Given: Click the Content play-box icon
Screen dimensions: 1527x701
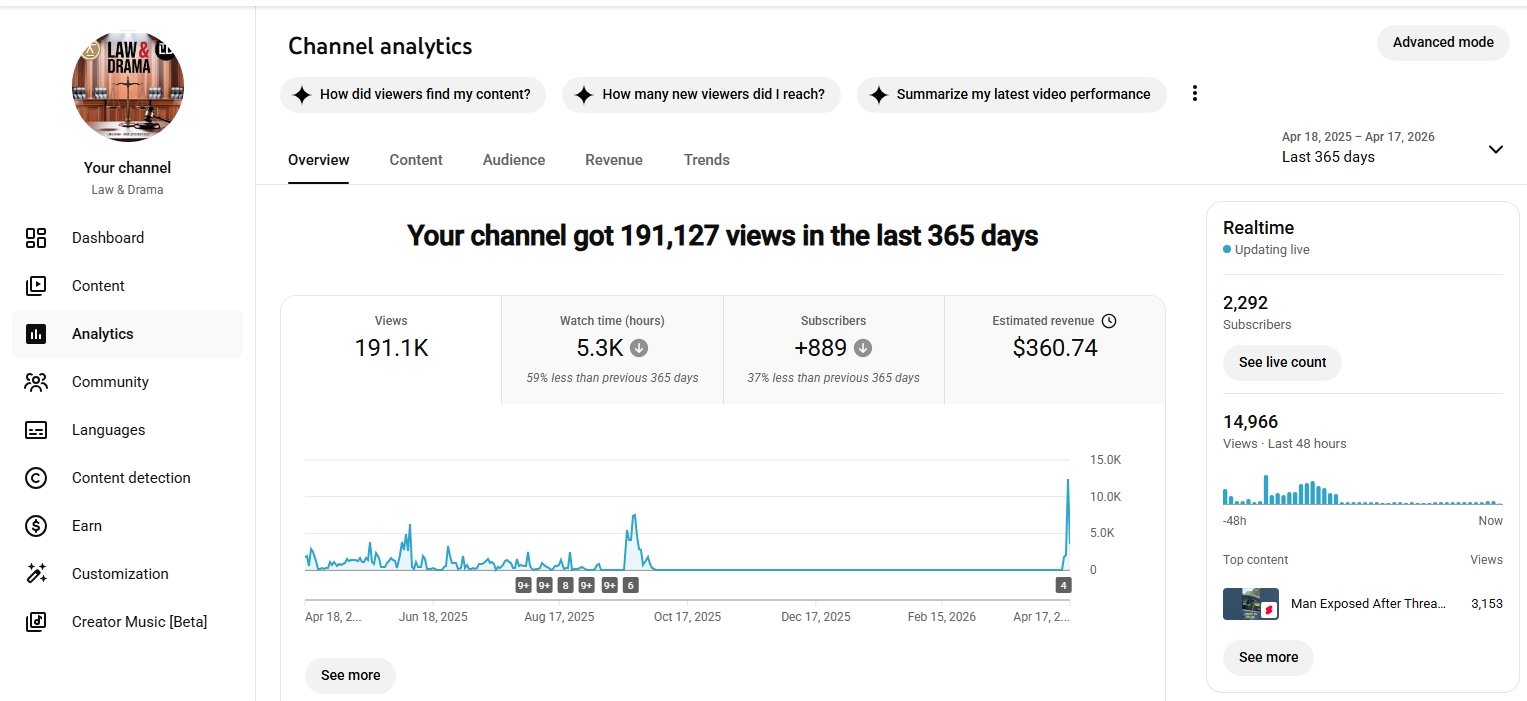Looking at the screenshot, I should (36, 286).
